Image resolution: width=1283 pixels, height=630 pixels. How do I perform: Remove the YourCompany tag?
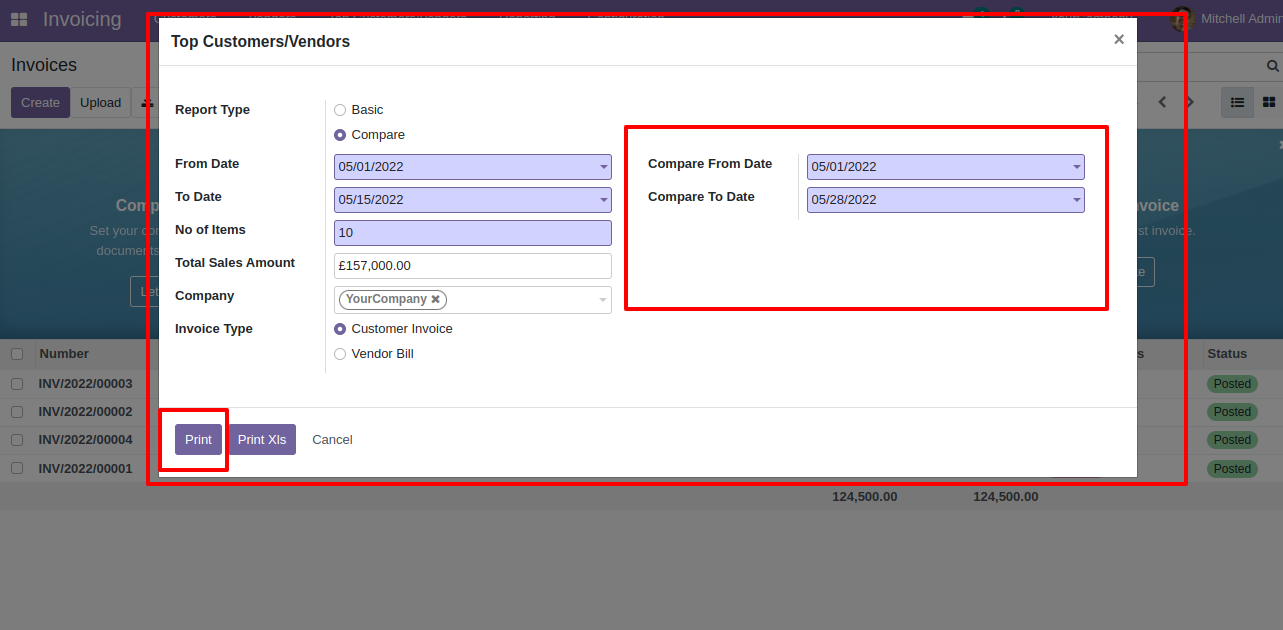[x=435, y=299]
